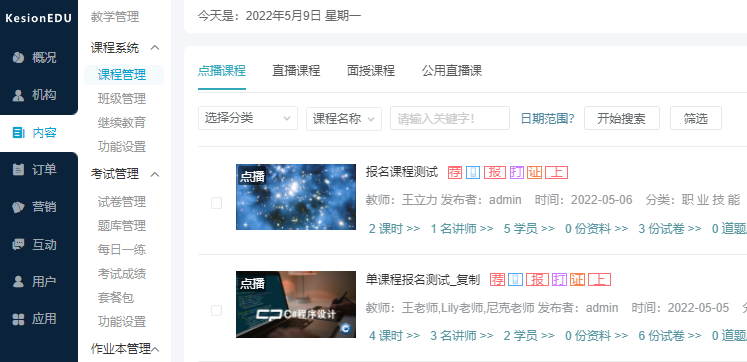Collapse the 作业本管理 menu group
Image resolution: width=747 pixels, height=362 pixels.
pyautogui.click(x=155, y=349)
